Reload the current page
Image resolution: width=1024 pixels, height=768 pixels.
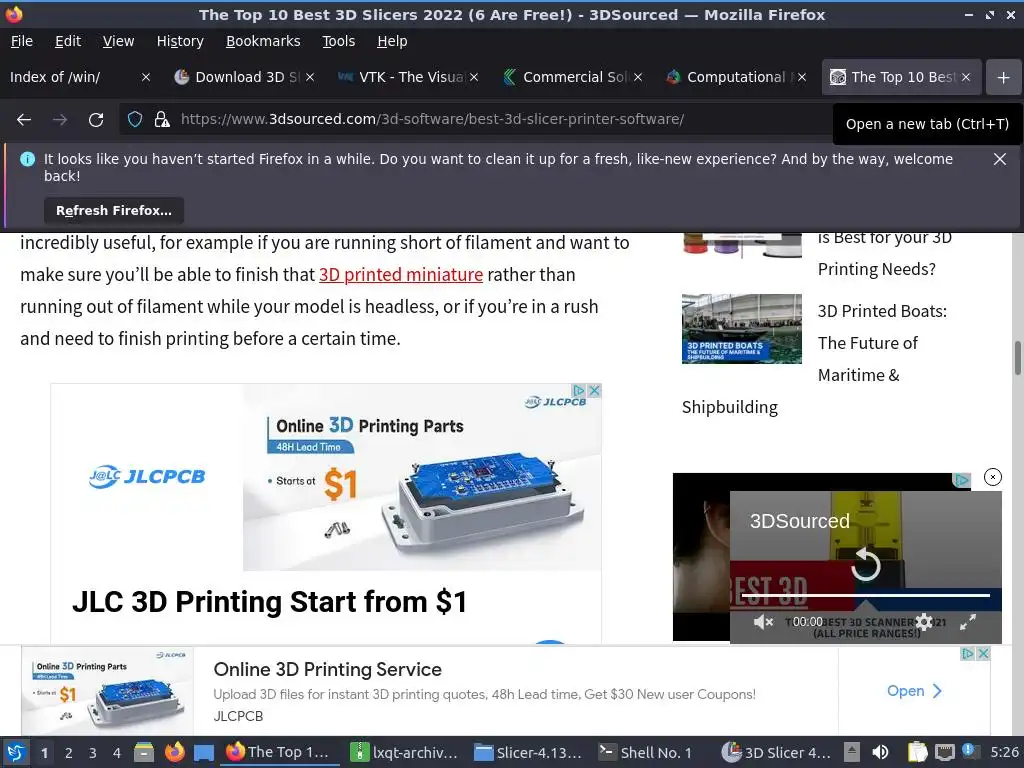click(x=96, y=120)
